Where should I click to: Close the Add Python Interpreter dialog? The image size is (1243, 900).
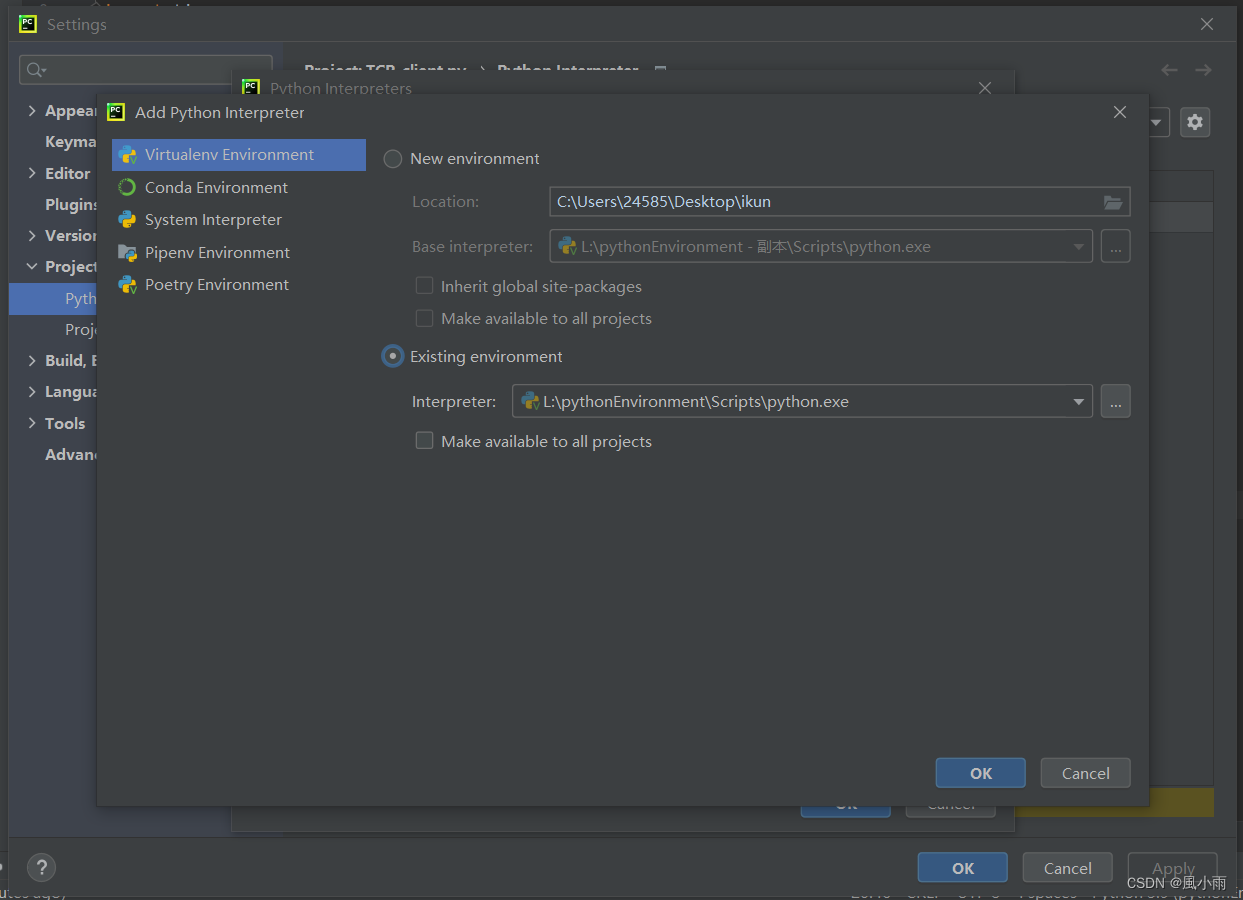tap(1120, 112)
